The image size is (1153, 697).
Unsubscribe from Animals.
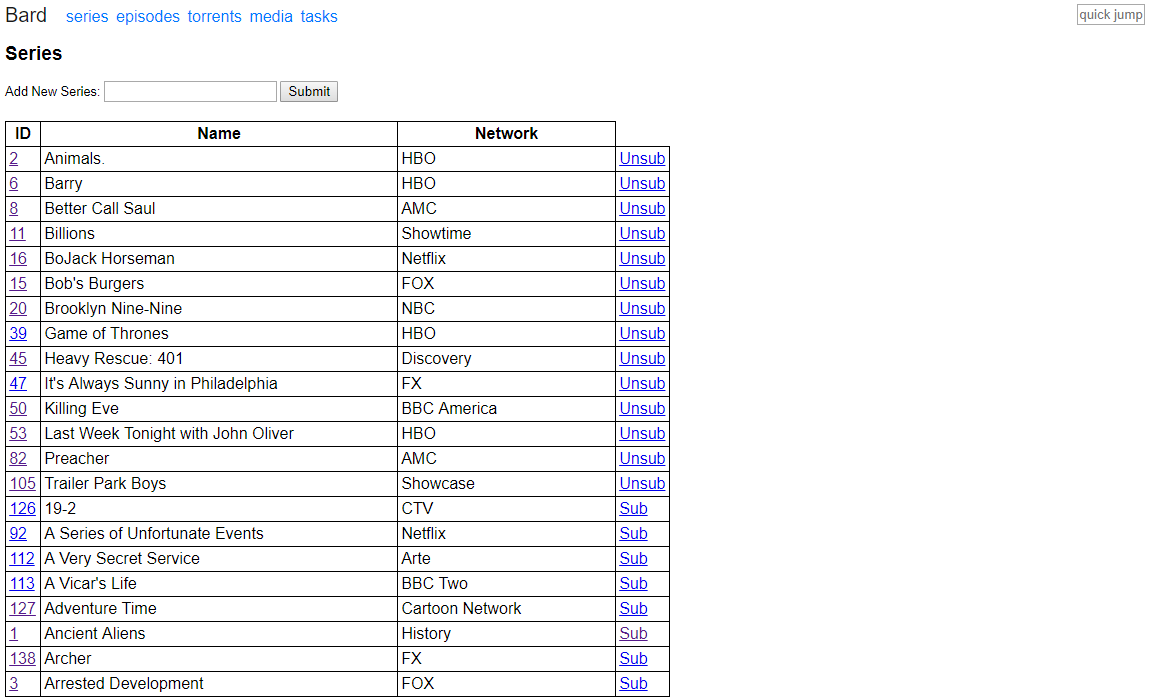click(642, 158)
